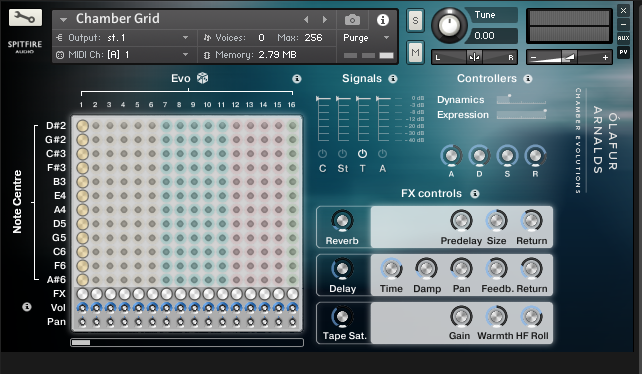Click the Delay Feedb. knob
The image size is (642, 374).
(x=496, y=269)
